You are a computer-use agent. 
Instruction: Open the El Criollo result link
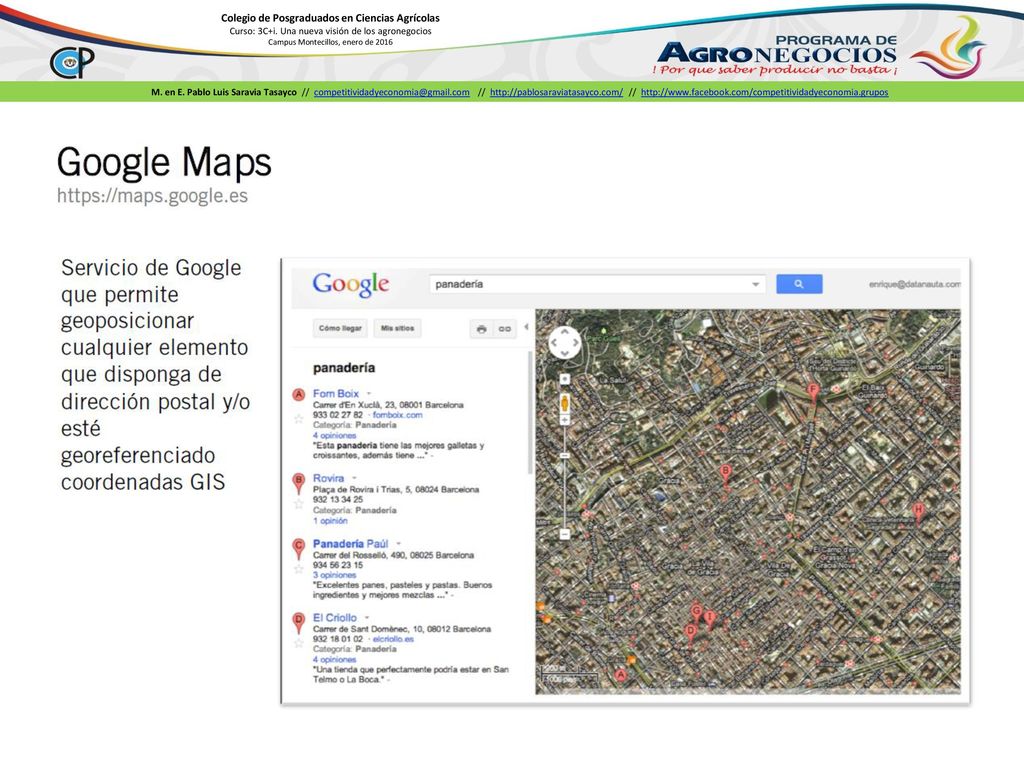click(x=334, y=617)
